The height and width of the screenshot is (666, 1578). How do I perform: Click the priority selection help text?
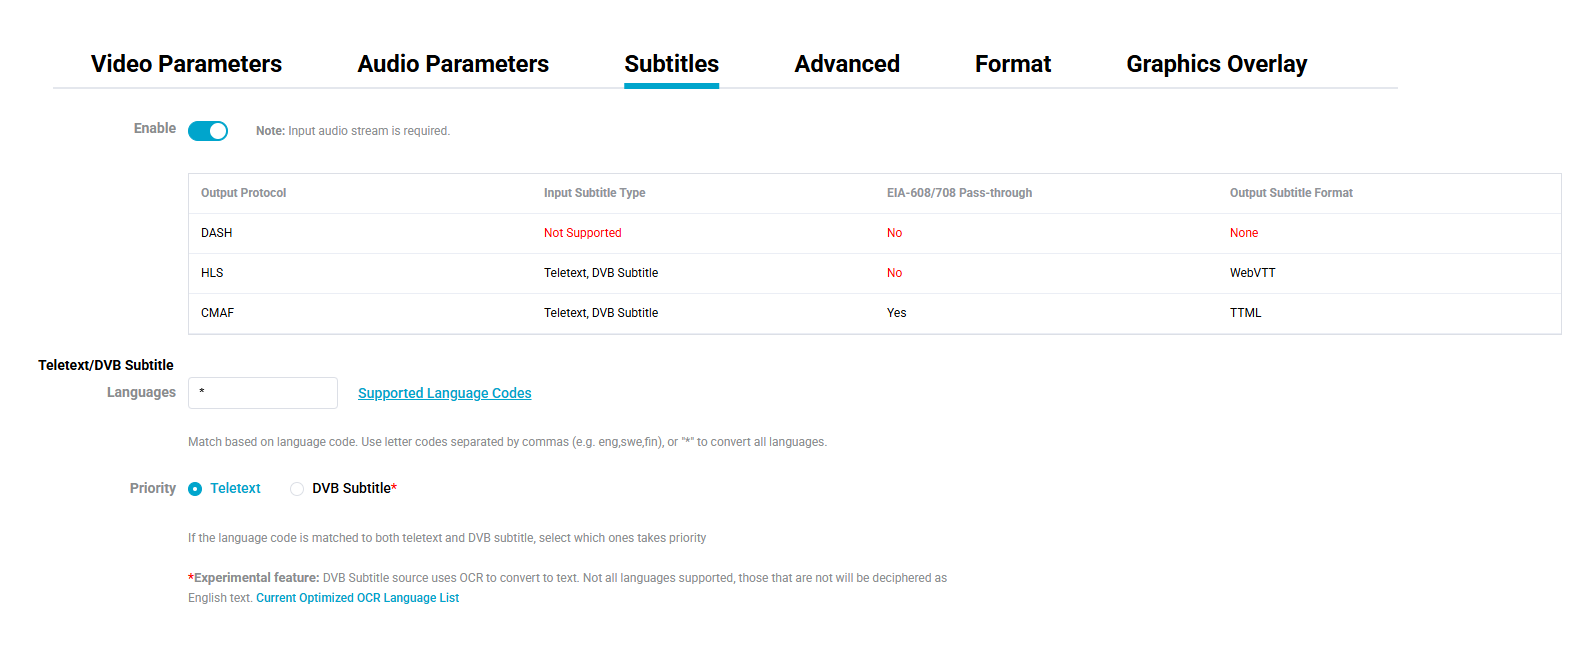[x=447, y=538]
